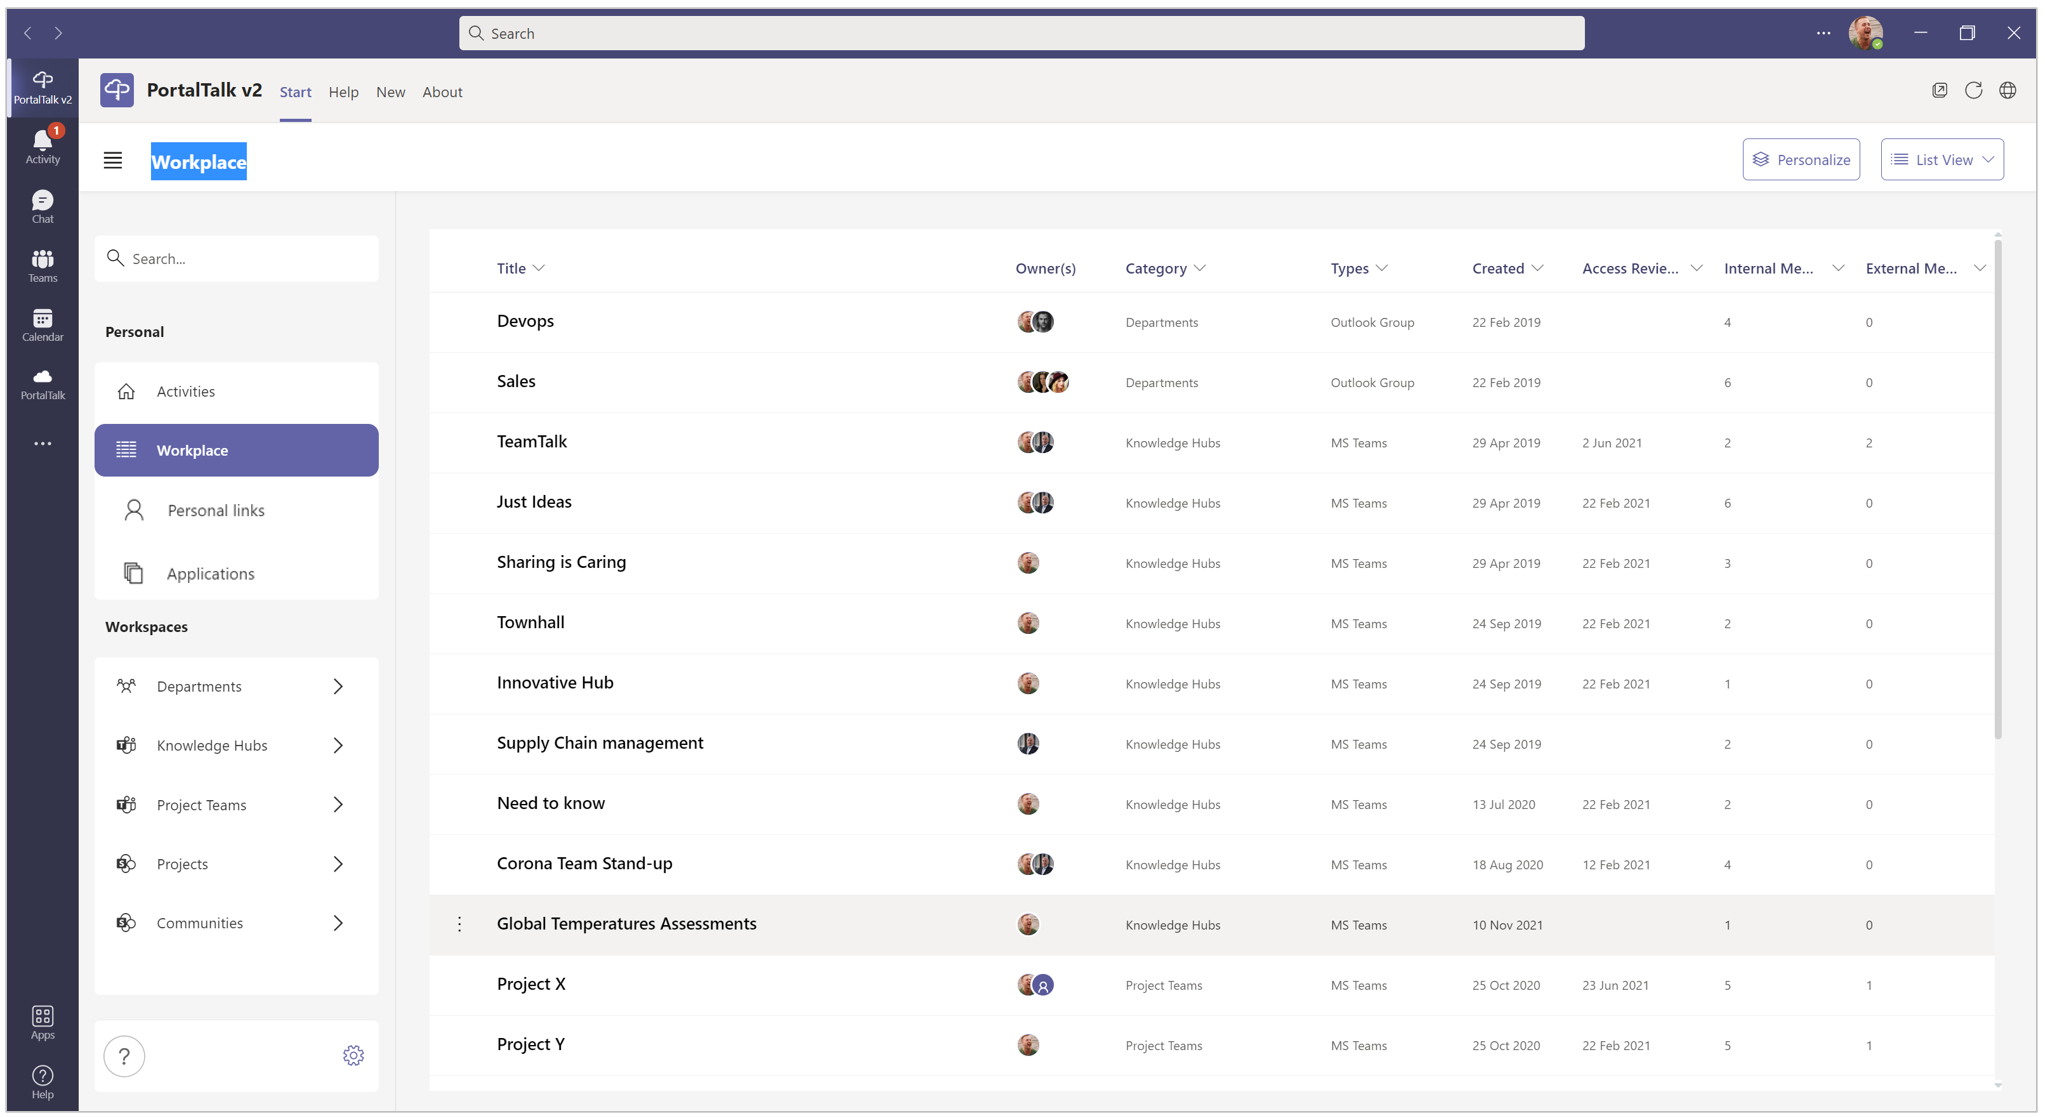This screenshot has height=1117, width=2045.
Task: Open the user profile avatar
Action: (1866, 33)
